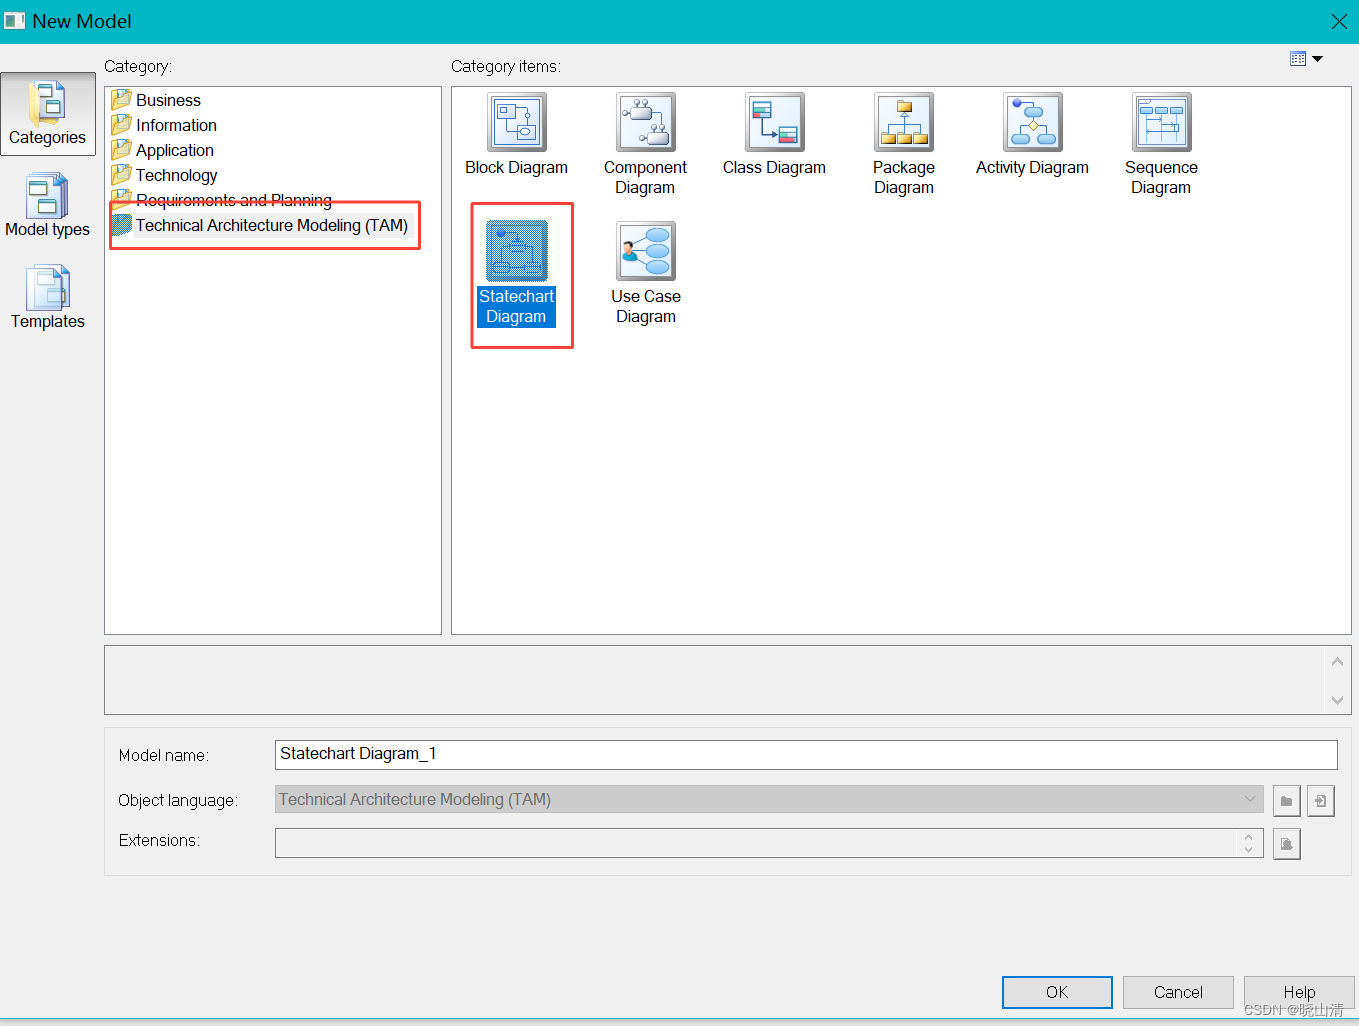Image resolution: width=1359 pixels, height=1026 pixels.
Task: Select the Block Diagram icon
Action: click(x=516, y=122)
